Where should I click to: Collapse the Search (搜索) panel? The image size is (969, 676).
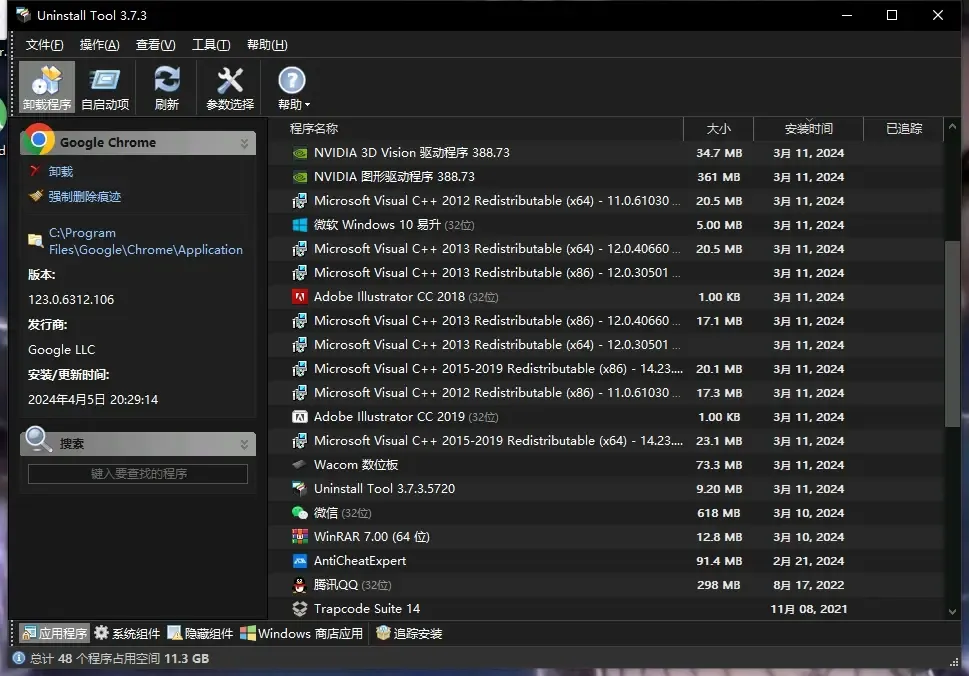(244, 444)
